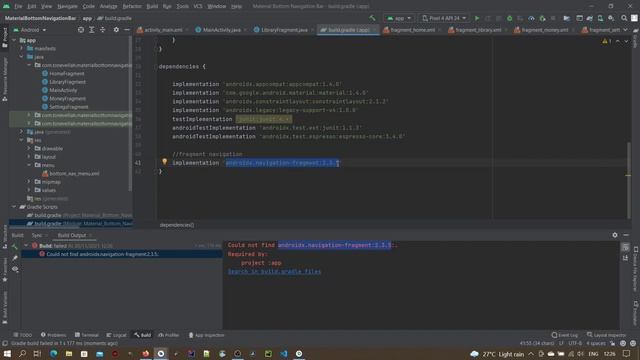
Task: Open Project panel gear options
Action: 116,30
